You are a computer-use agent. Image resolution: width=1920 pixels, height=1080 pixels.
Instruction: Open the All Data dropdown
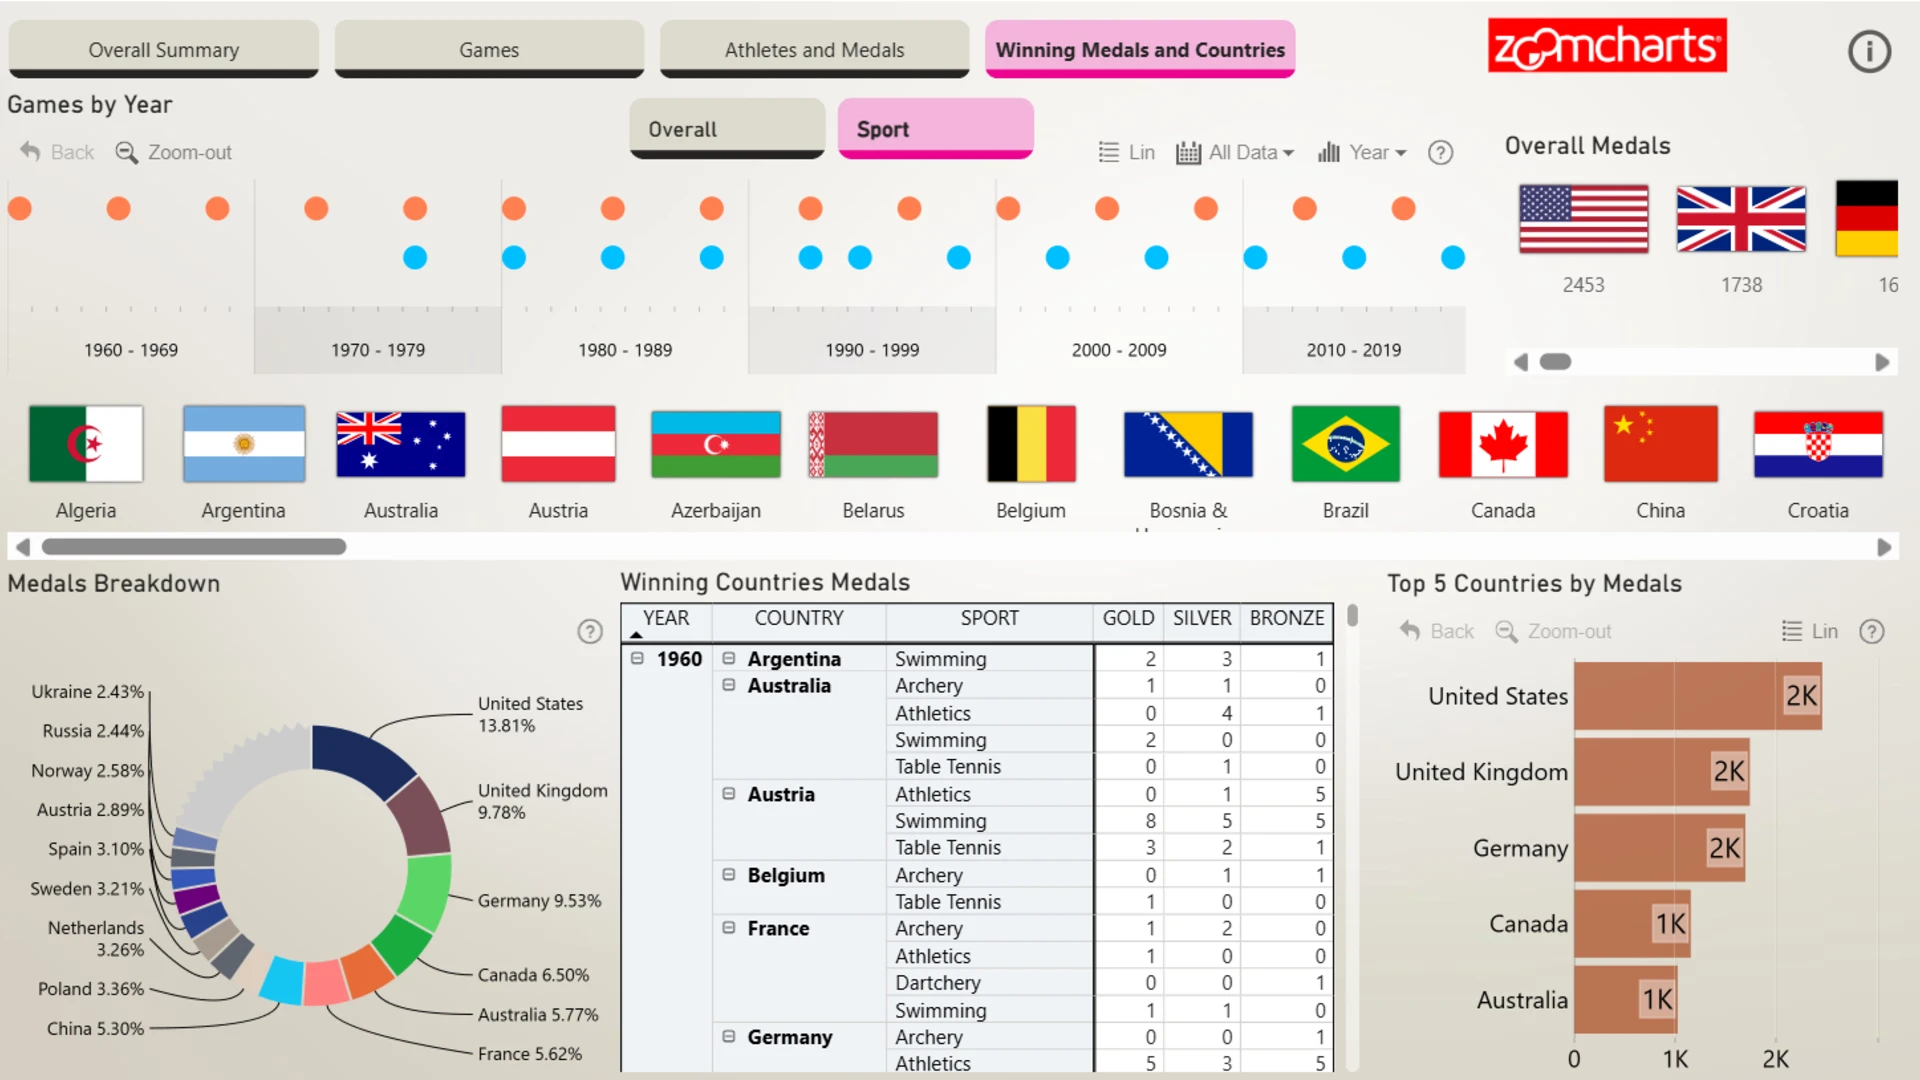click(x=1235, y=152)
